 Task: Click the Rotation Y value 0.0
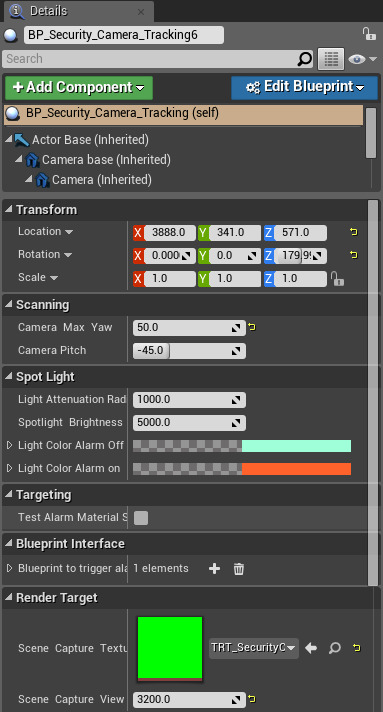(234, 256)
